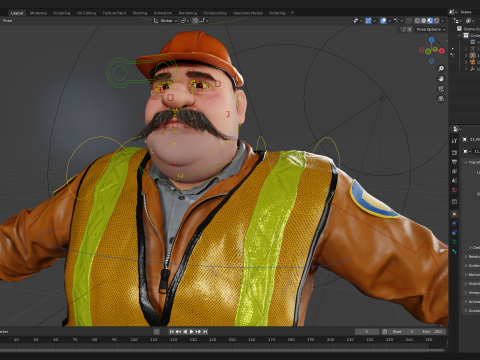Add a new workspace with plus button

tap(292, 13)
